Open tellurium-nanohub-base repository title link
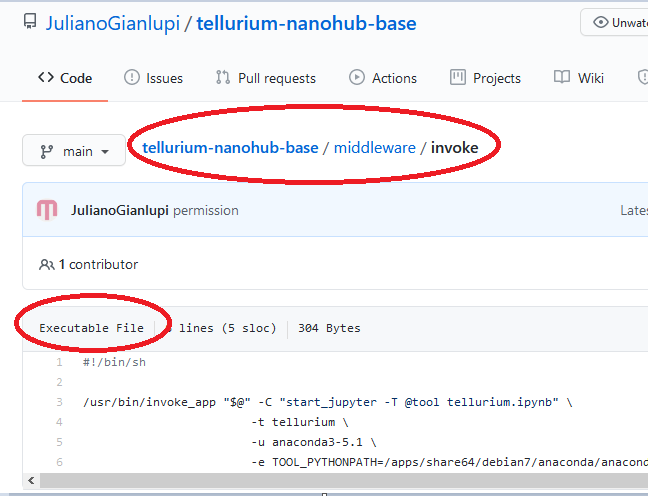The height and width of the screenshot is (496, 648). click(x=306, y=23)
